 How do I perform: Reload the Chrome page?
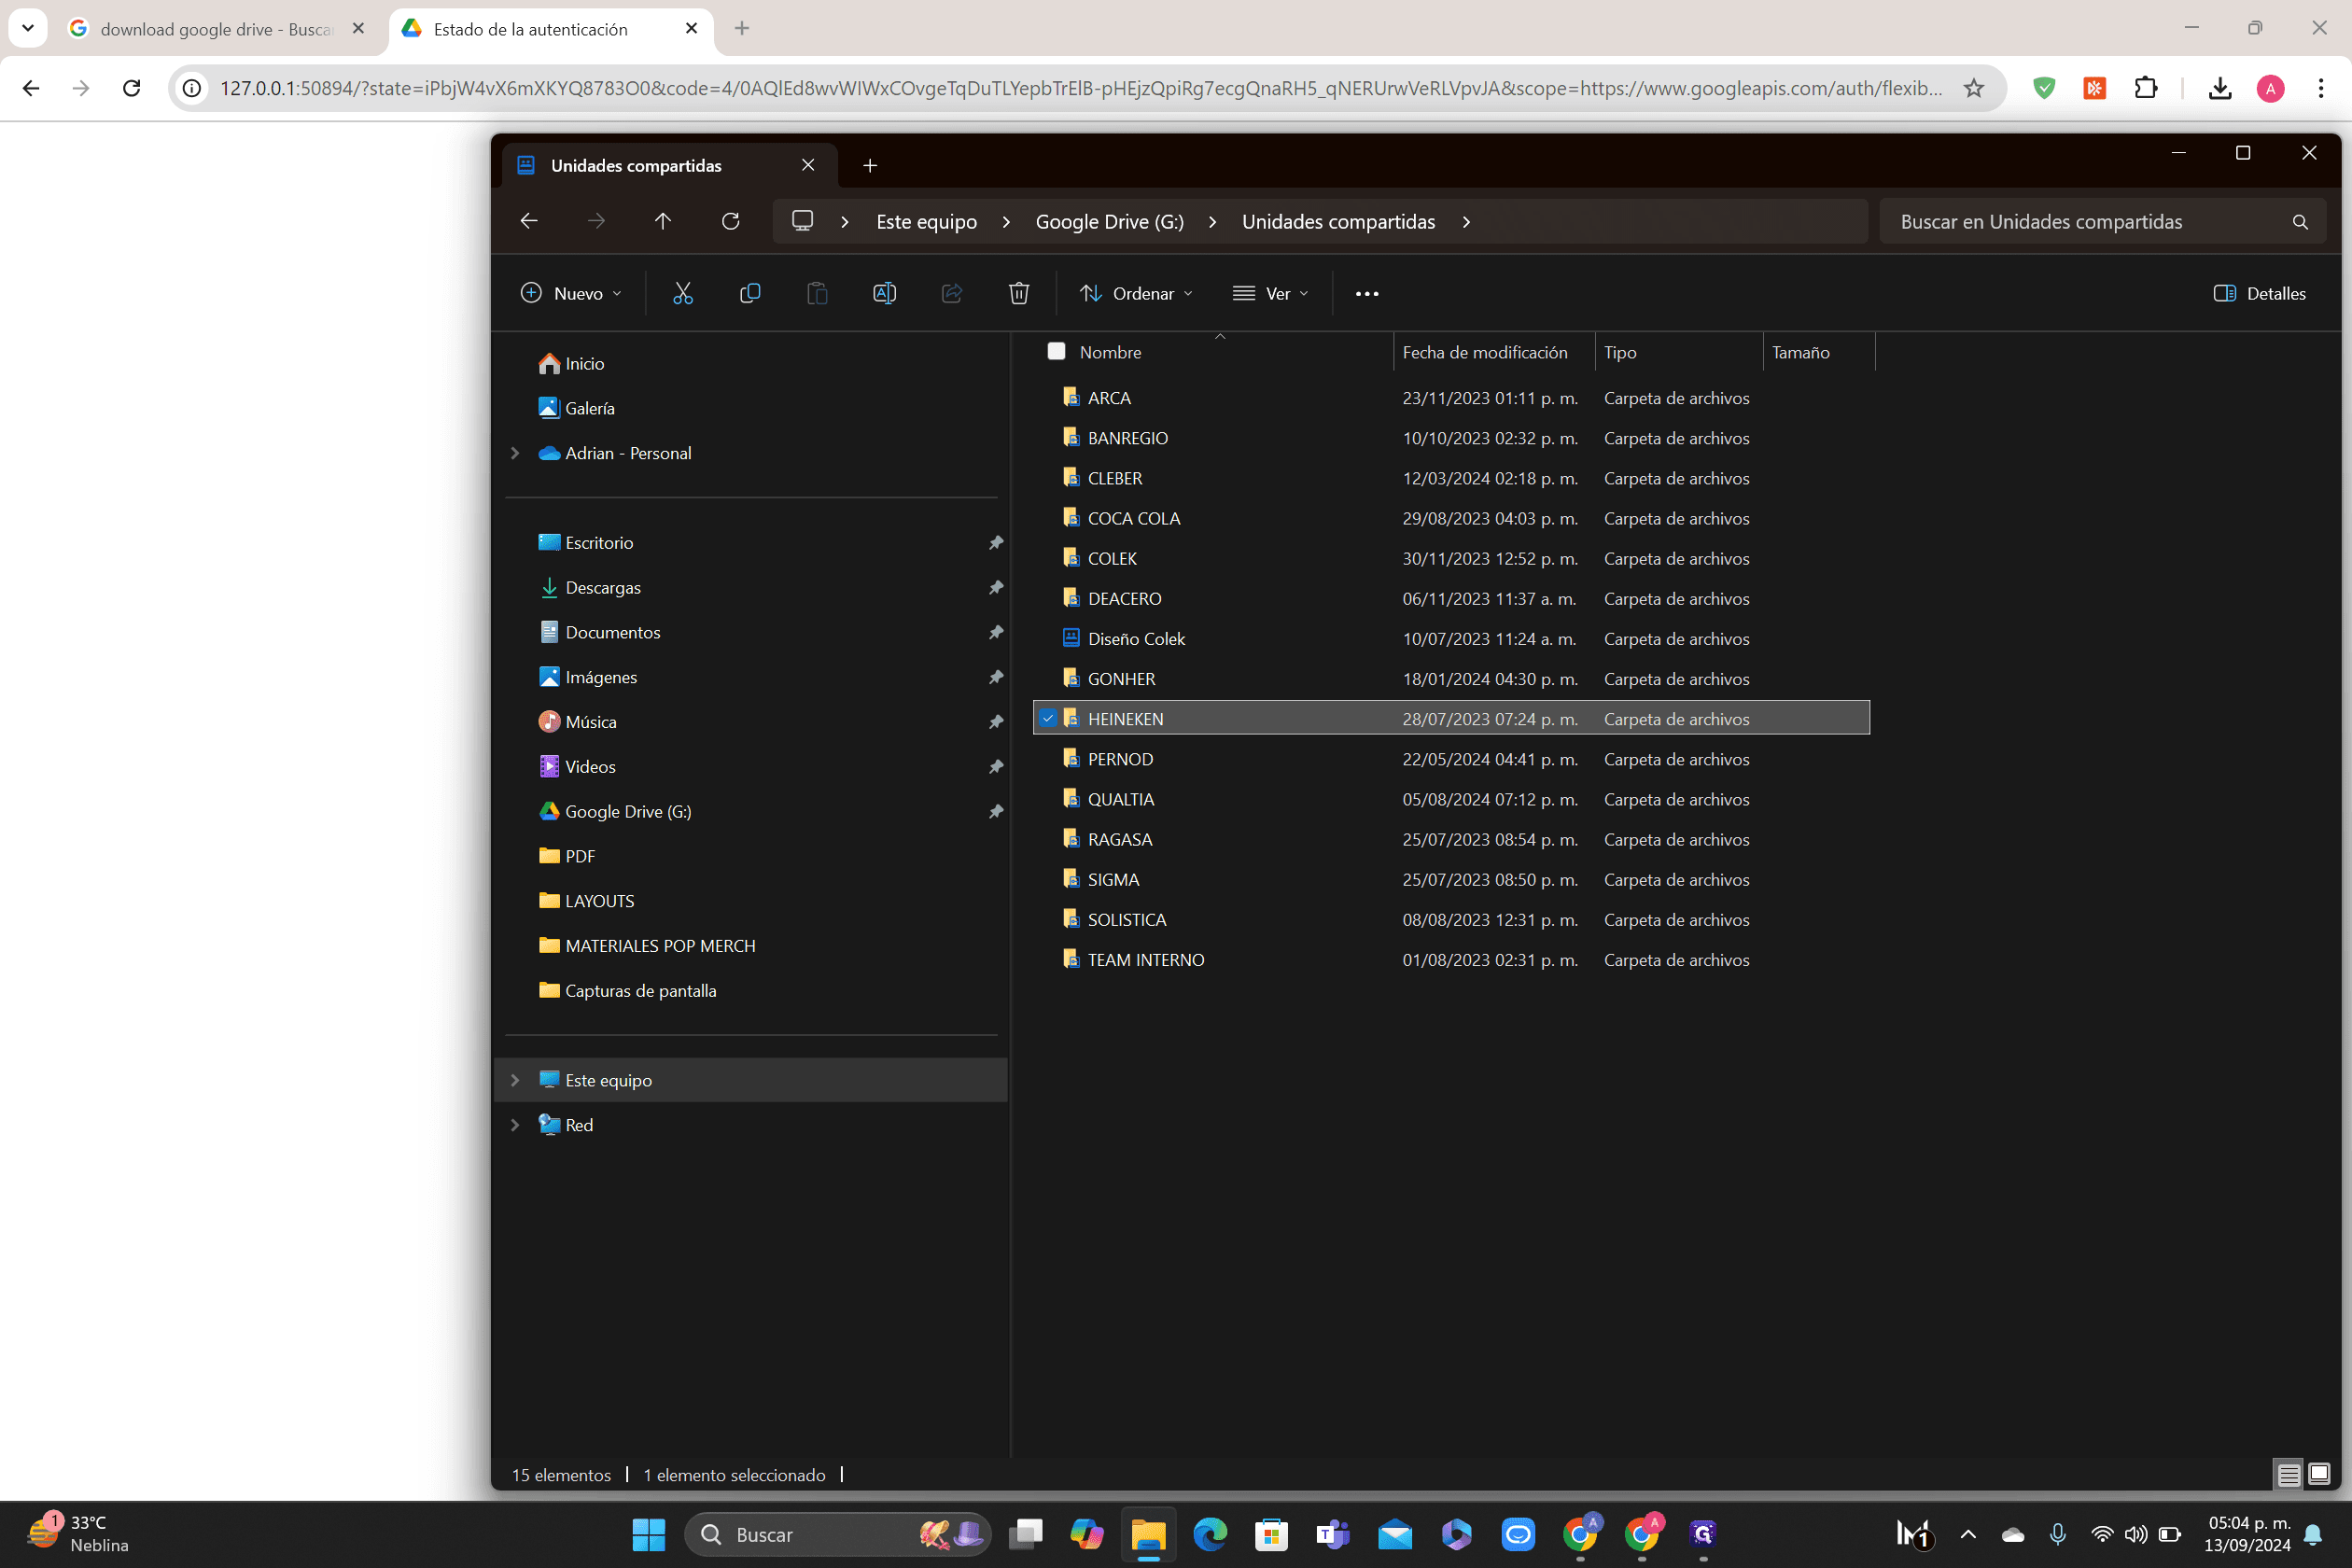tap(131, 88)
